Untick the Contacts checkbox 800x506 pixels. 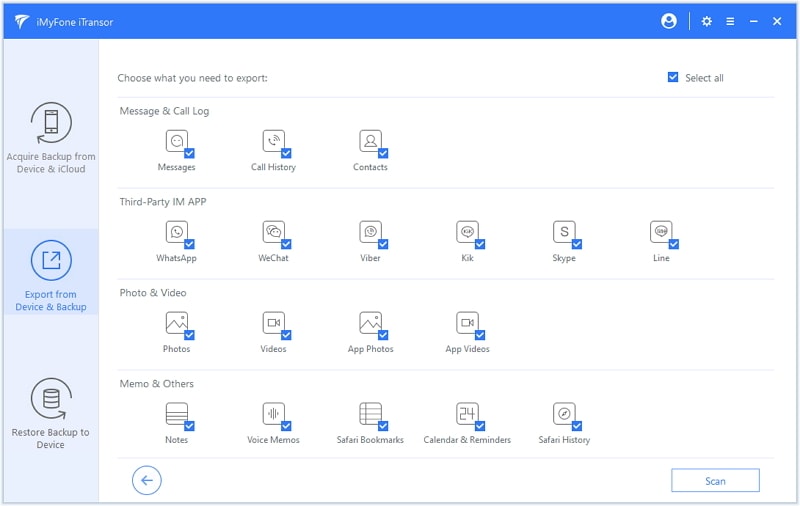(x=383, y=153)
